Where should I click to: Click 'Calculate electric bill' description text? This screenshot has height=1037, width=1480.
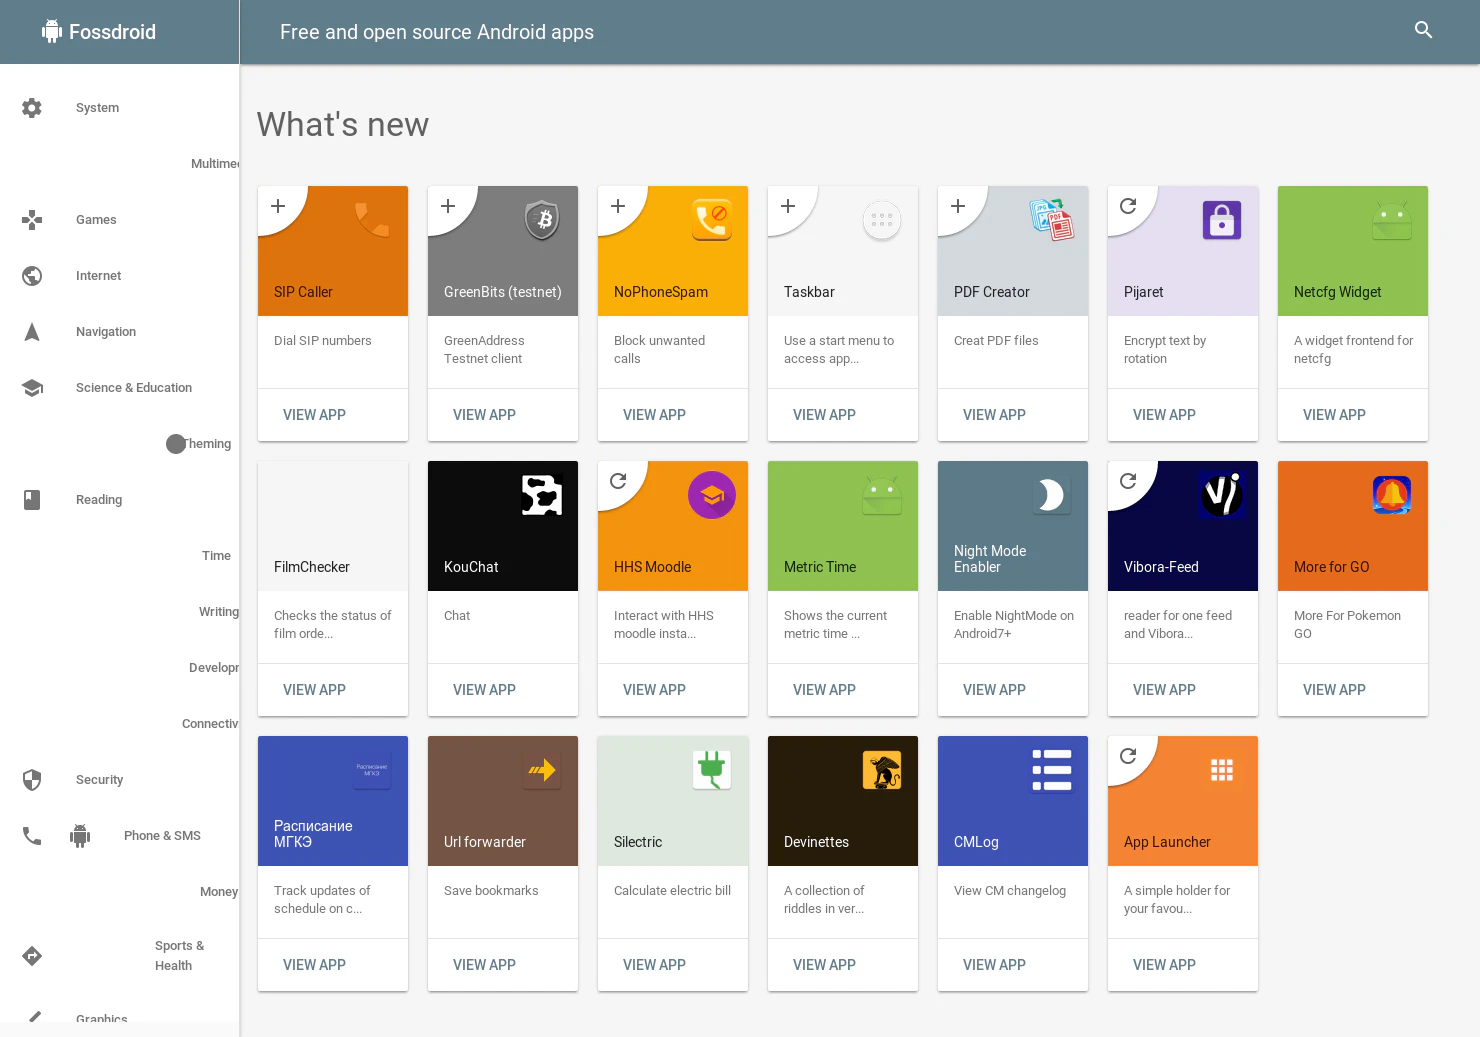672,891
